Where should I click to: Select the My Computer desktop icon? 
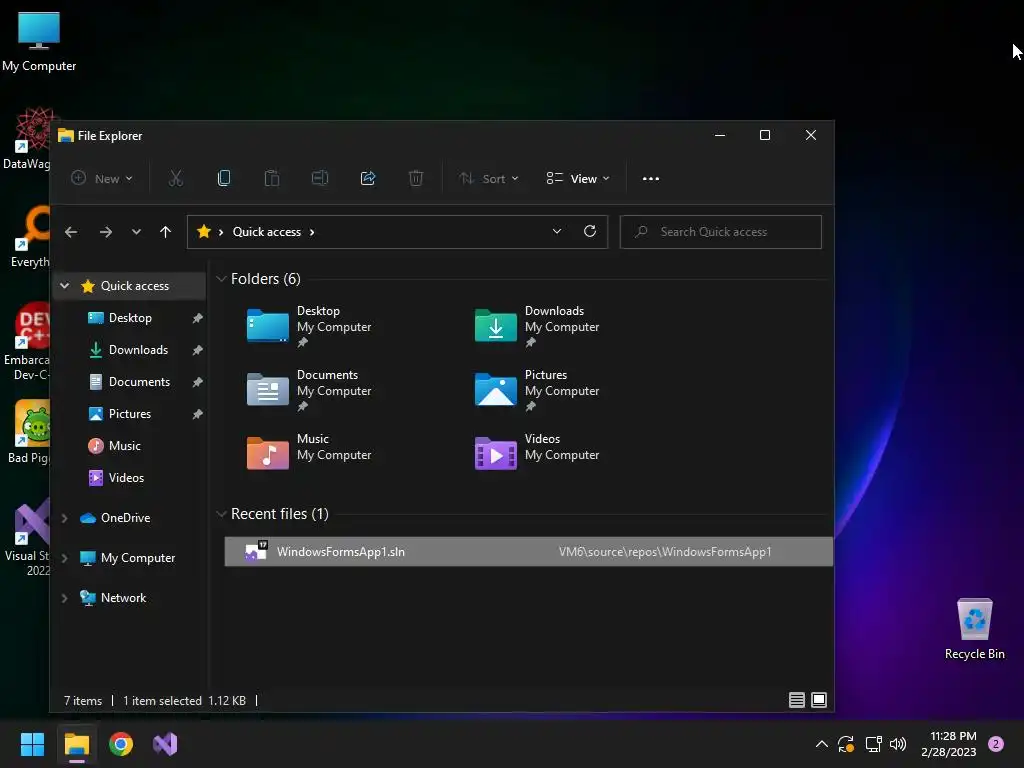tap(39, 41)
